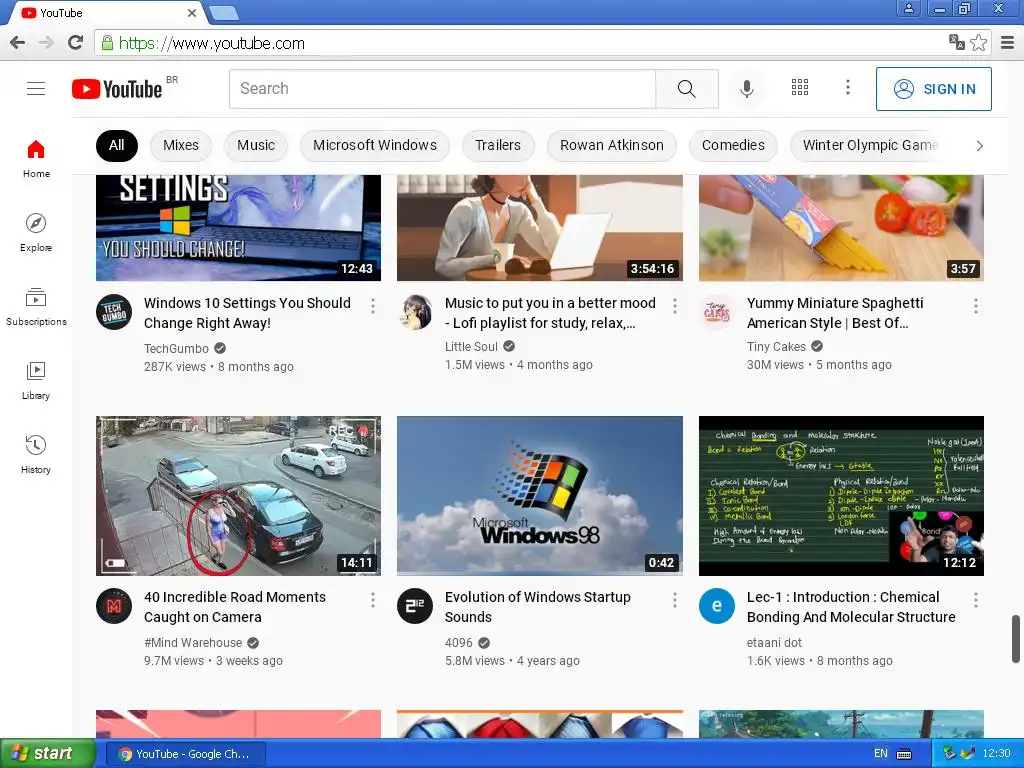Open a new browser tab
The height and width of the screenshot is (768, 1024).
click(224, 12)
